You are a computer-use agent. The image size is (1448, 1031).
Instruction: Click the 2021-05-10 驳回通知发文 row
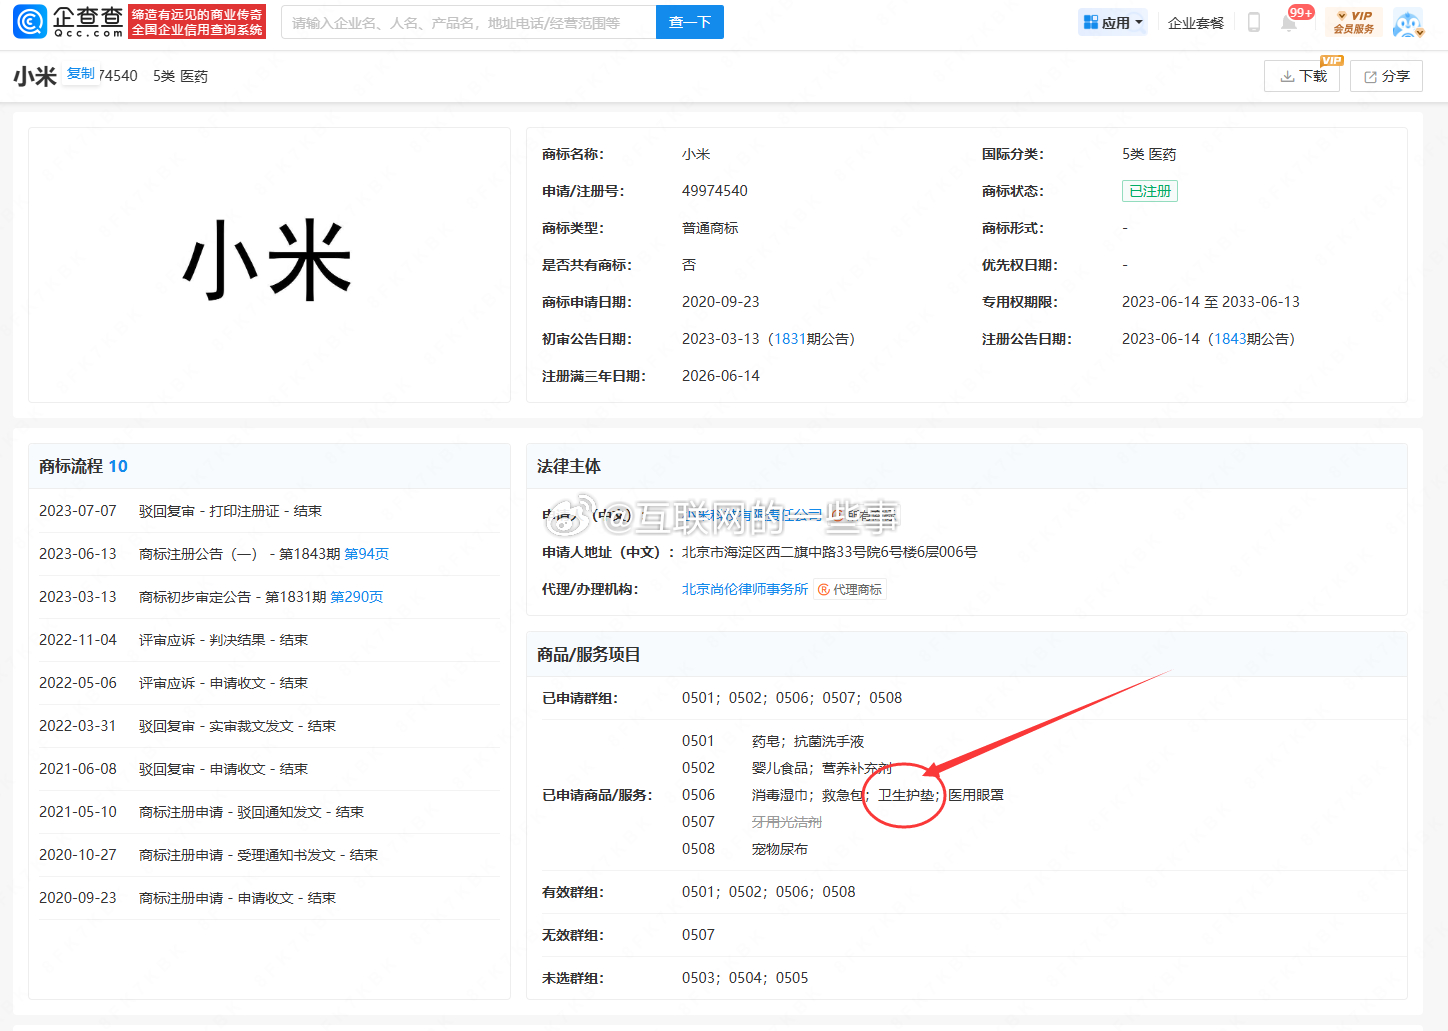click(x=269, y=812)
